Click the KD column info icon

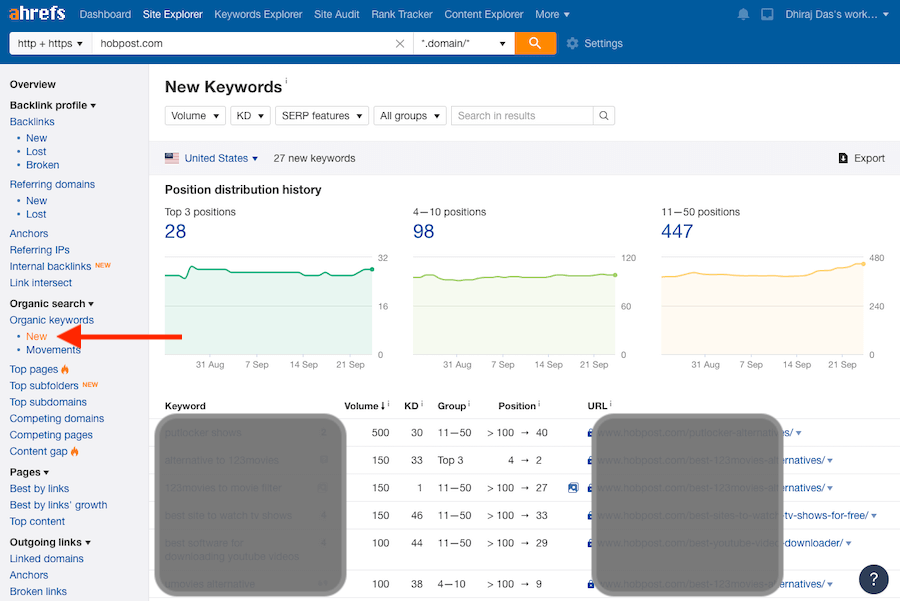[x=422, y=404]
